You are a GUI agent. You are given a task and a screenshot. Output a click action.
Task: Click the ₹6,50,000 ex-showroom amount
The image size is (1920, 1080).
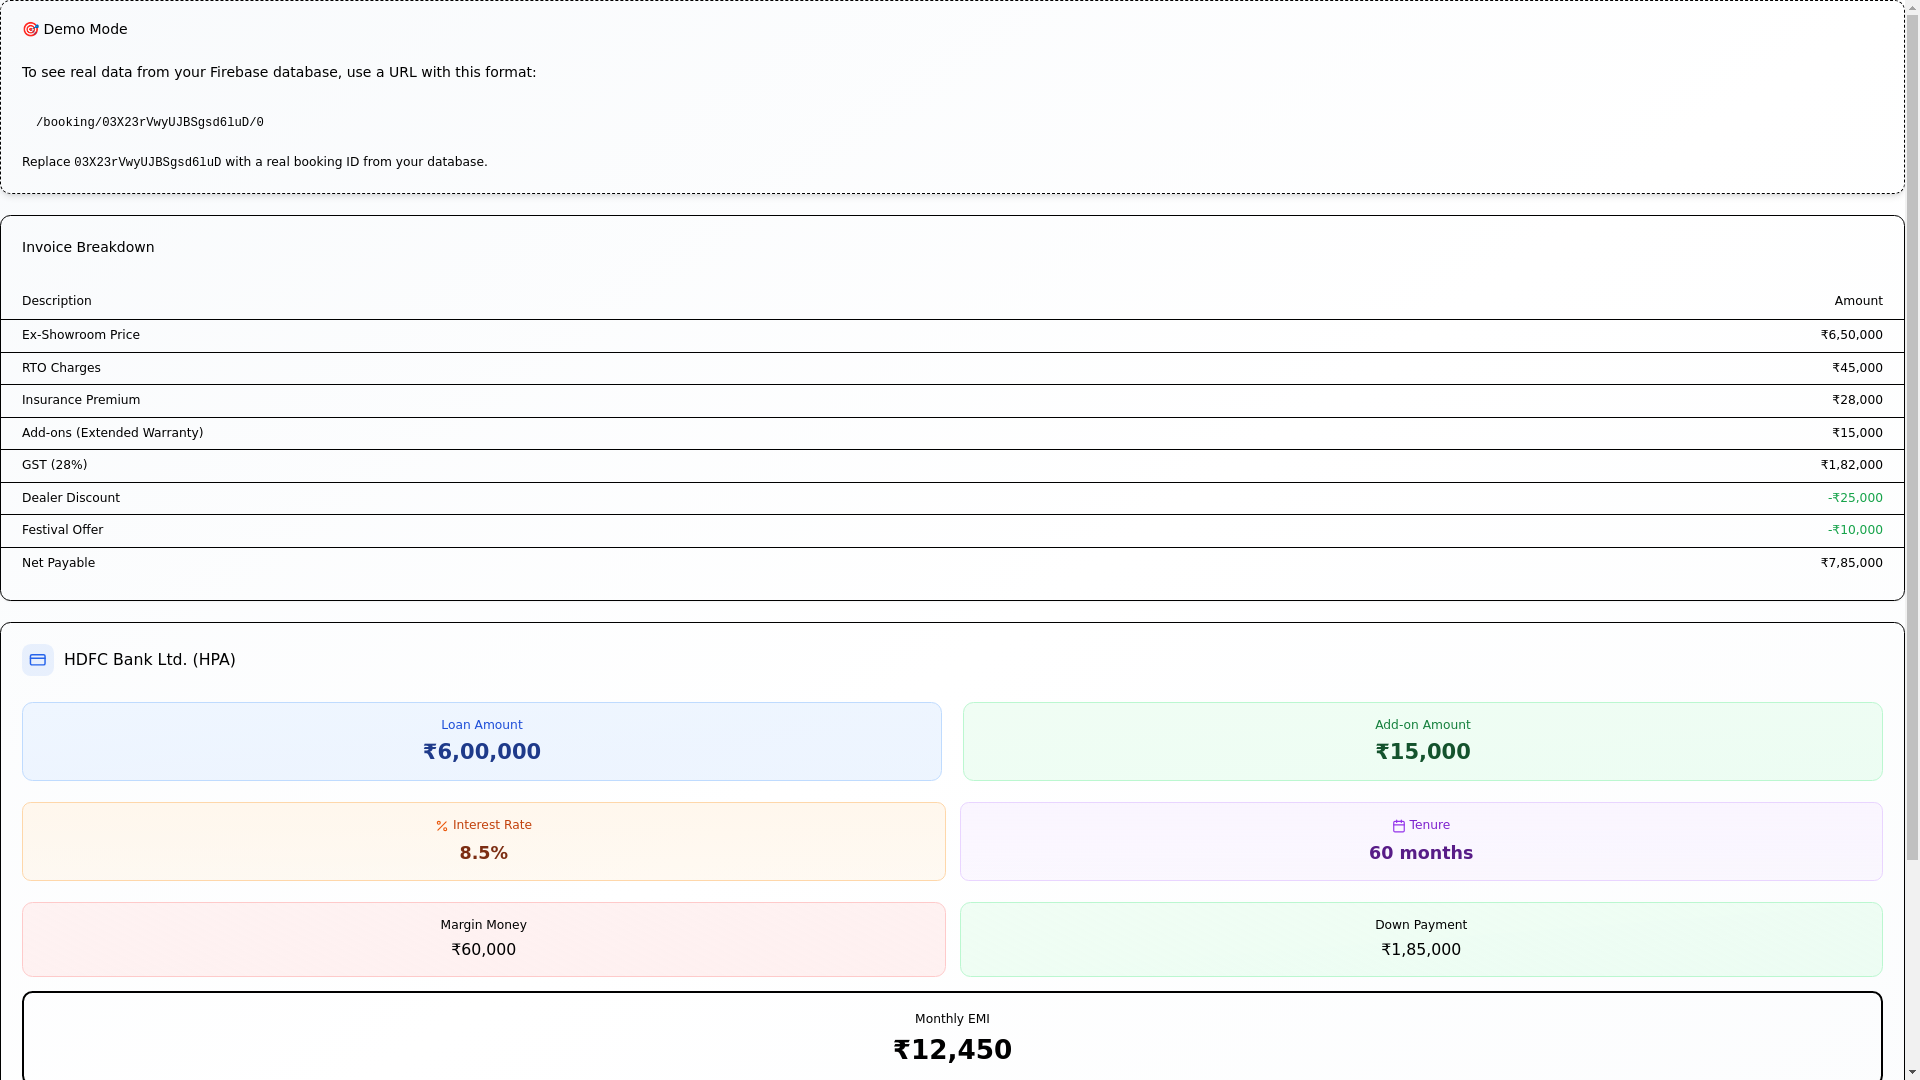[1851, 335]
